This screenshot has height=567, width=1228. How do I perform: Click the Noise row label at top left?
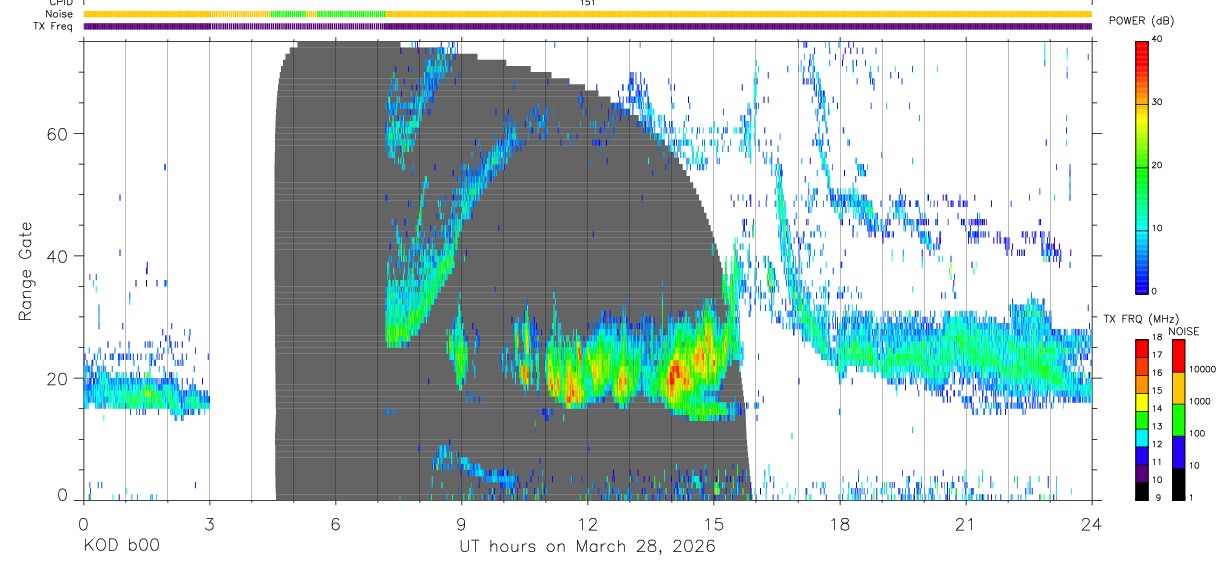pyautogui.click(x=59, y=14)
